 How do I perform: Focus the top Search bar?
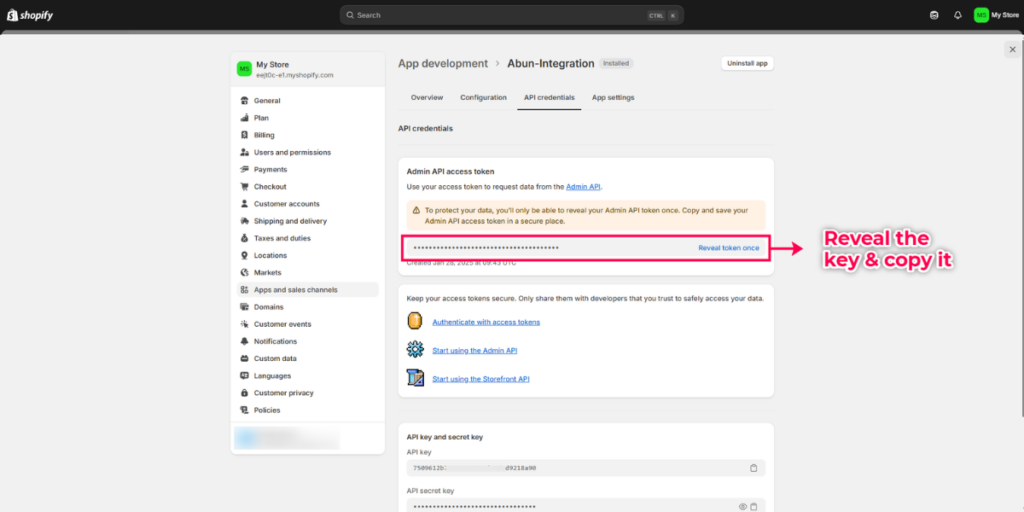click(511, 15)
